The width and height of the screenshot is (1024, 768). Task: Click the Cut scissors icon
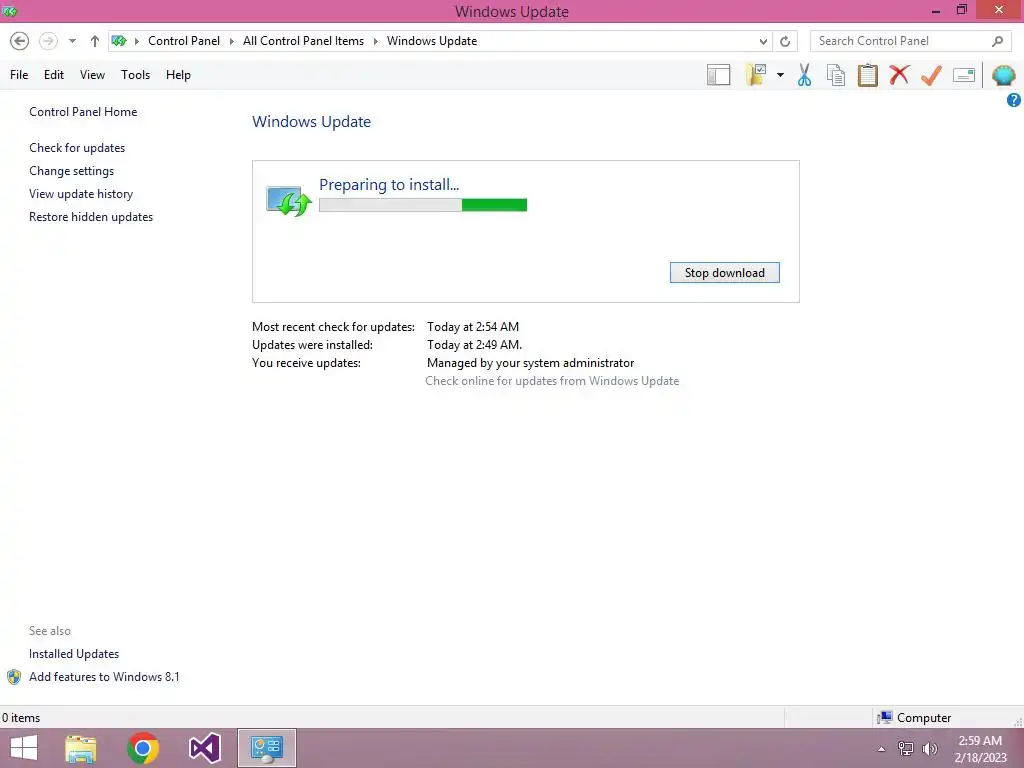click(x=805, y=75)
